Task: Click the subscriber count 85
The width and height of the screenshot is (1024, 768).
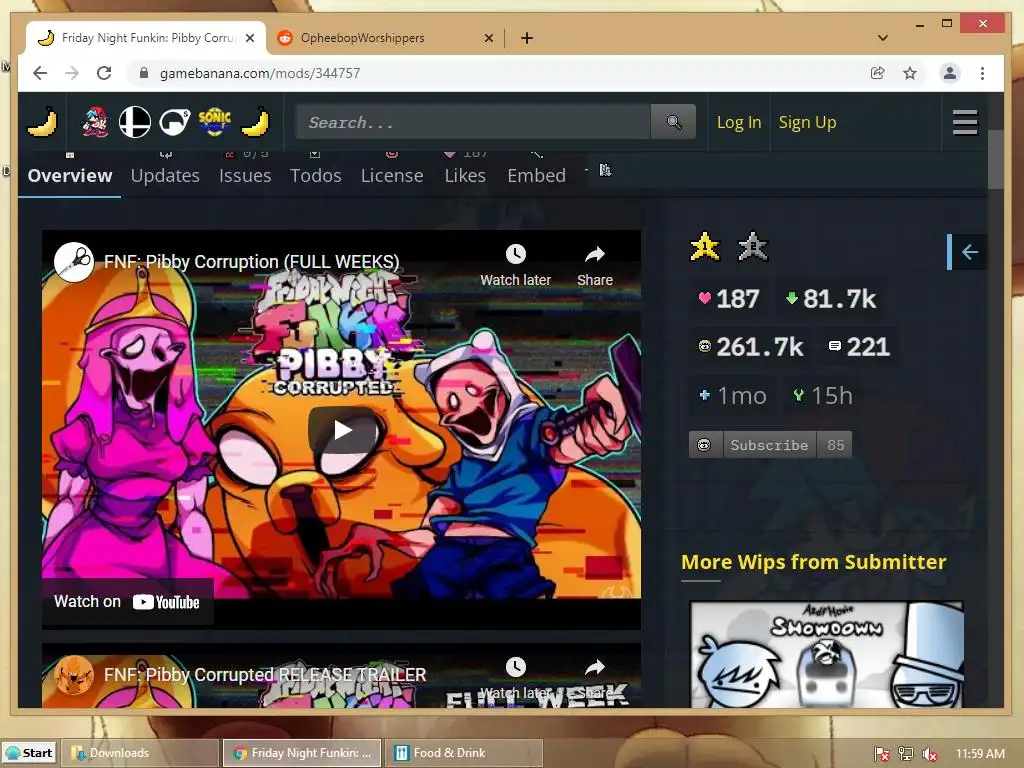Action: pos(835,445)
